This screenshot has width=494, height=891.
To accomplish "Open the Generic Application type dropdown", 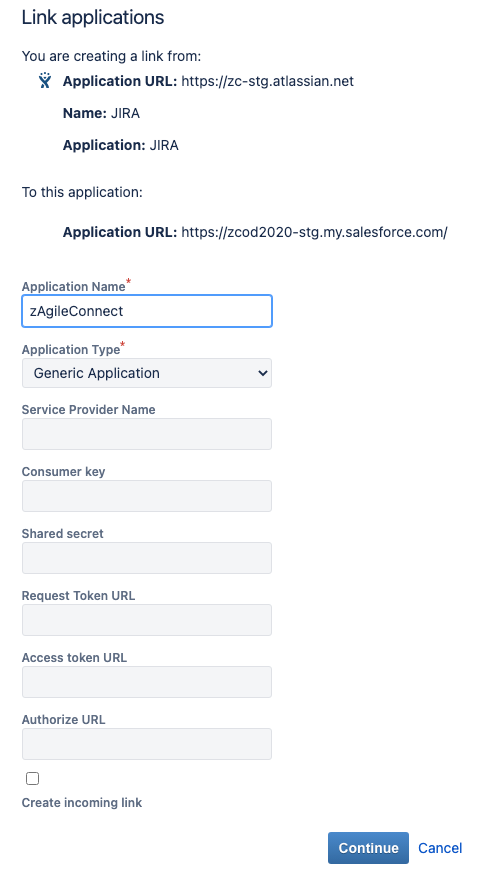I will click(147, 373).
